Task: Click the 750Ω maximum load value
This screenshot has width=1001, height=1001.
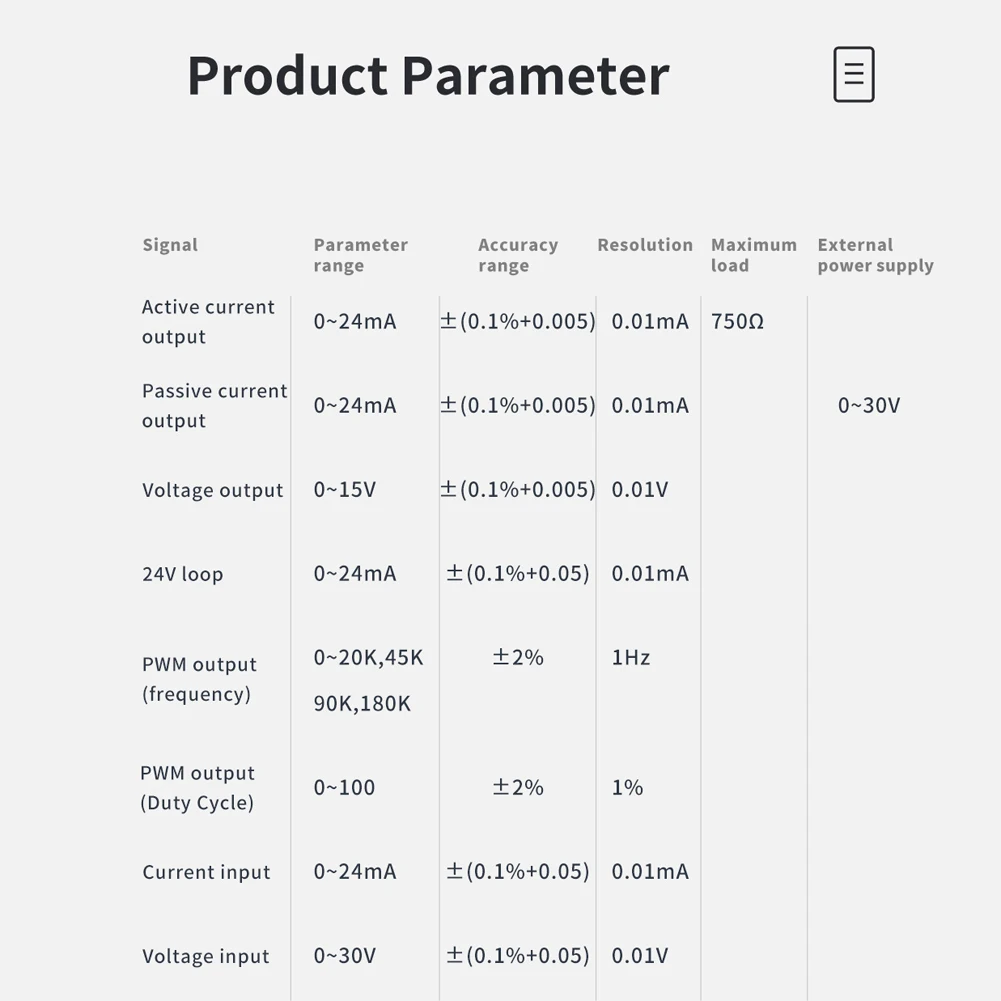Action: click(737, 322)
